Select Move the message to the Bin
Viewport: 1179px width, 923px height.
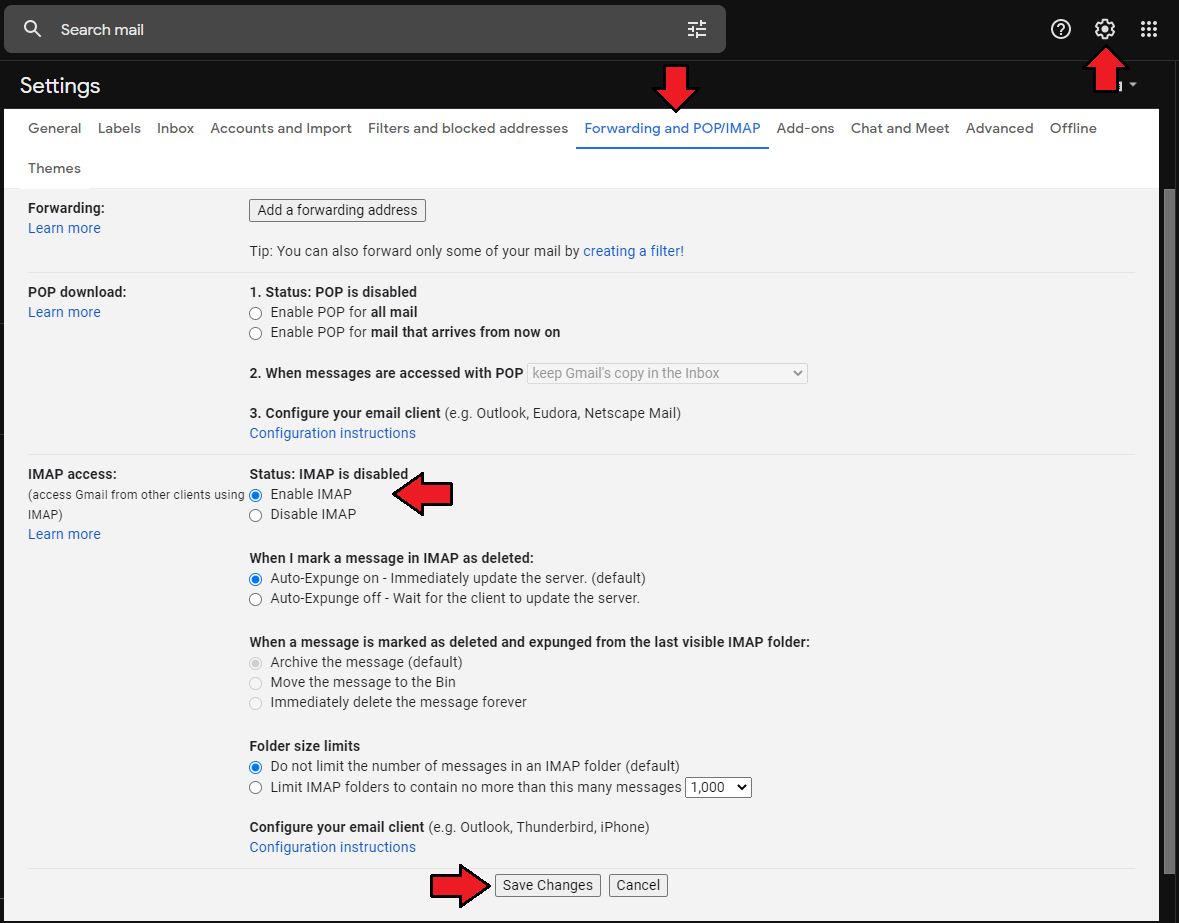pyautogui.click(x=256, y=684)
